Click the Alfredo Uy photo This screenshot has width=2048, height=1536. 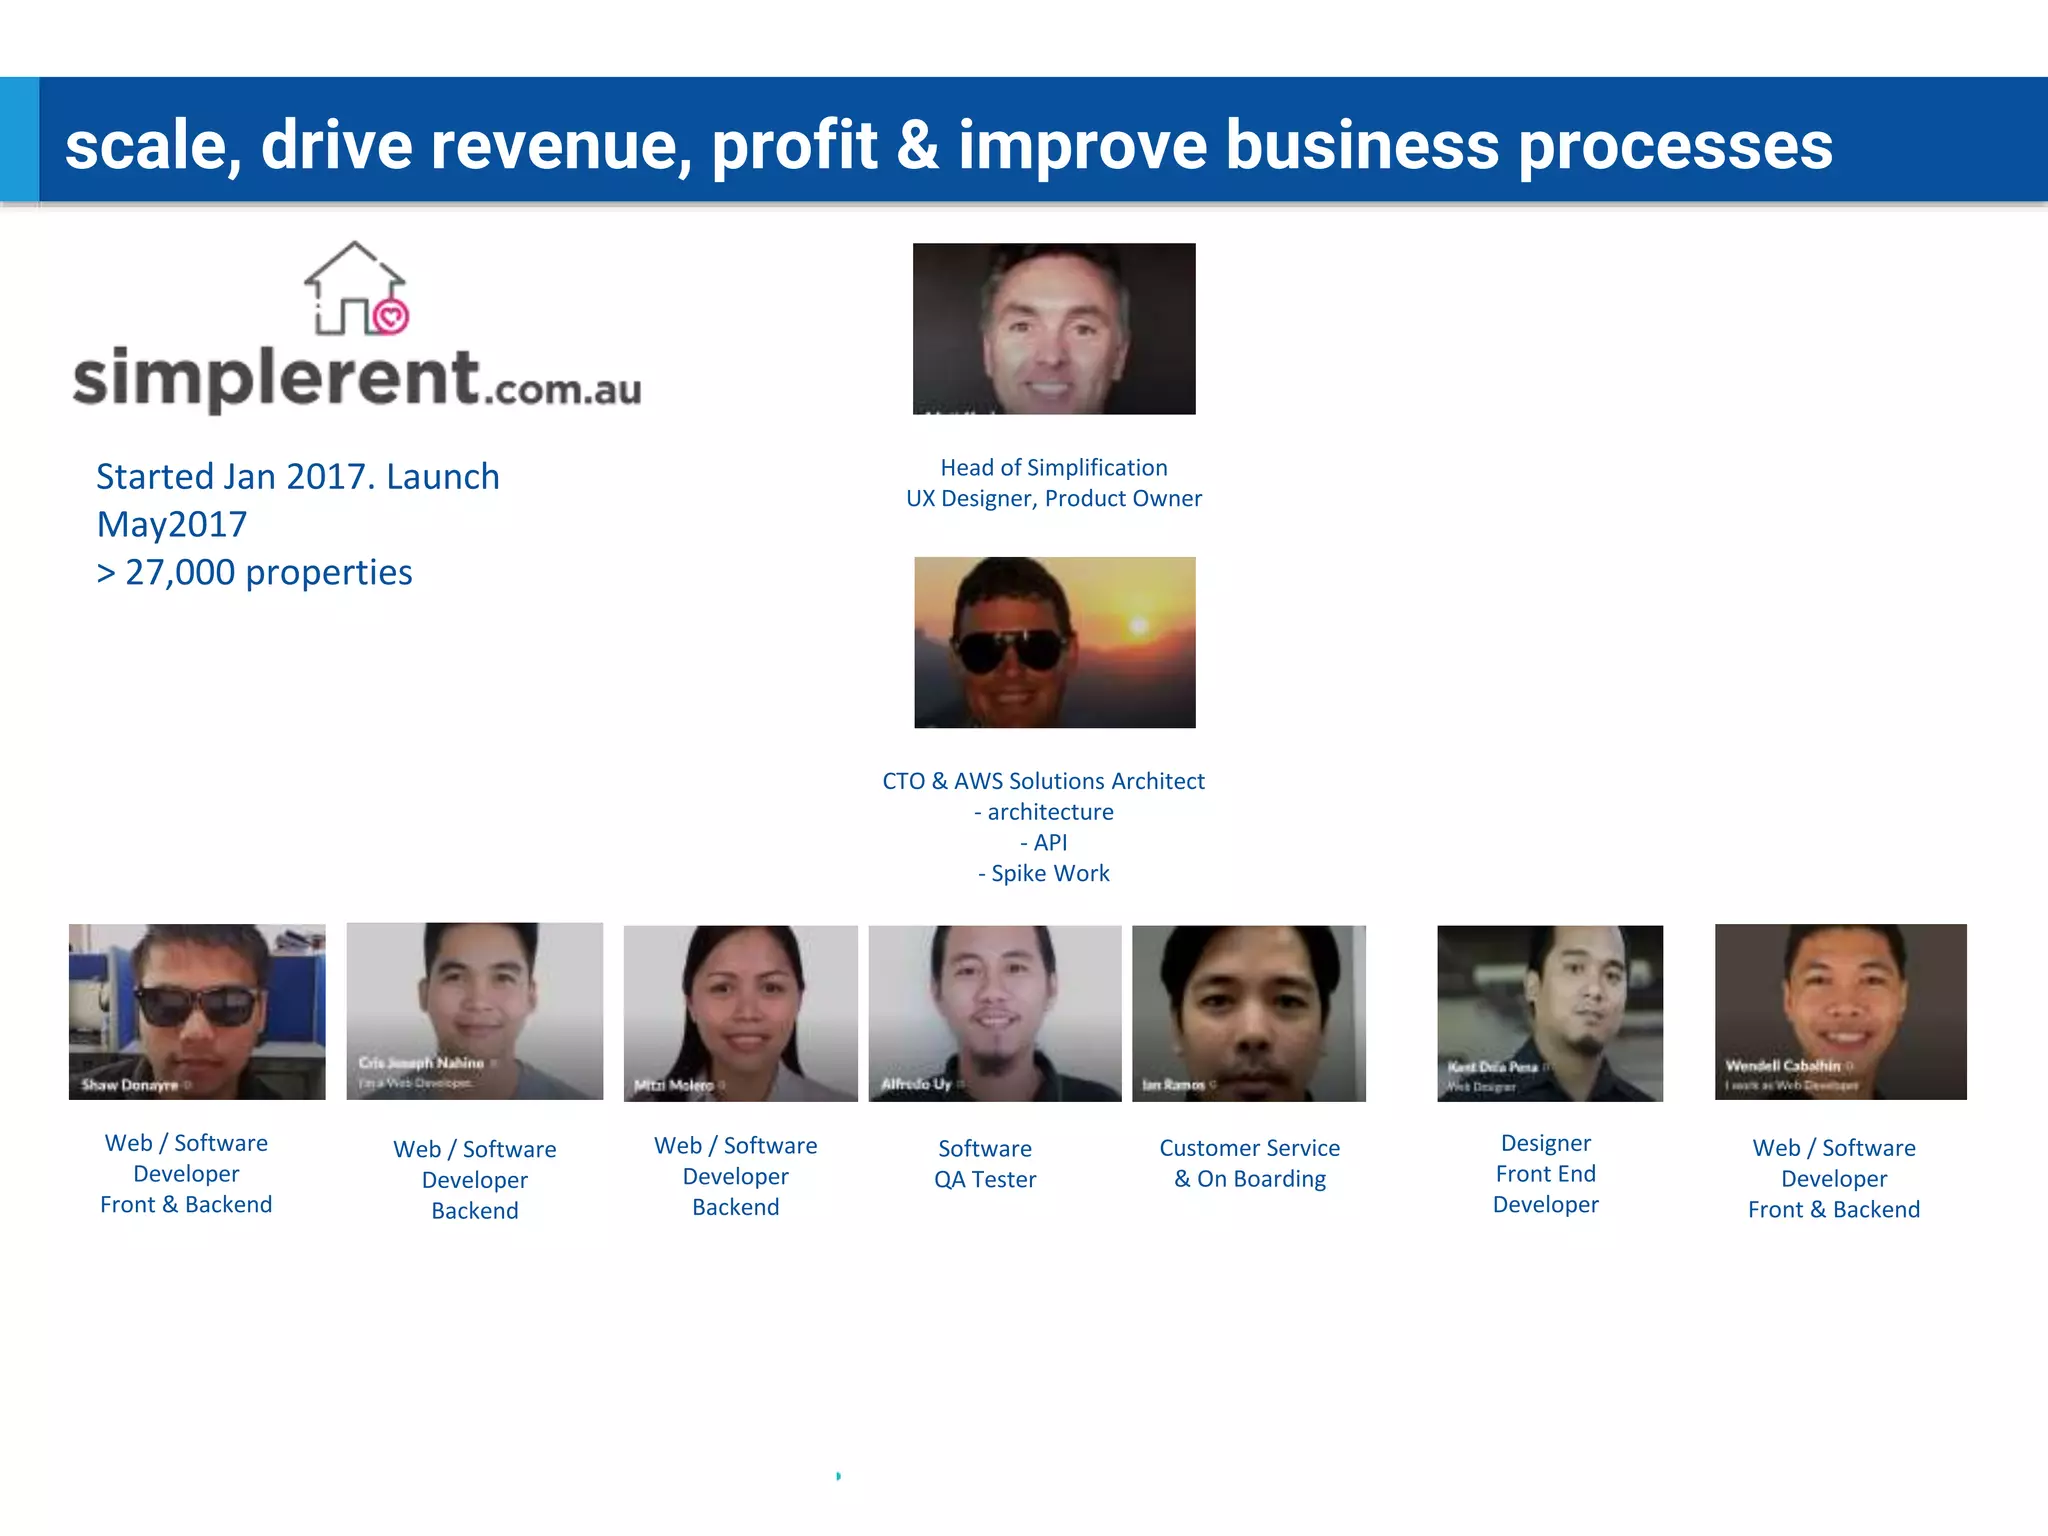click(995, 1013)
